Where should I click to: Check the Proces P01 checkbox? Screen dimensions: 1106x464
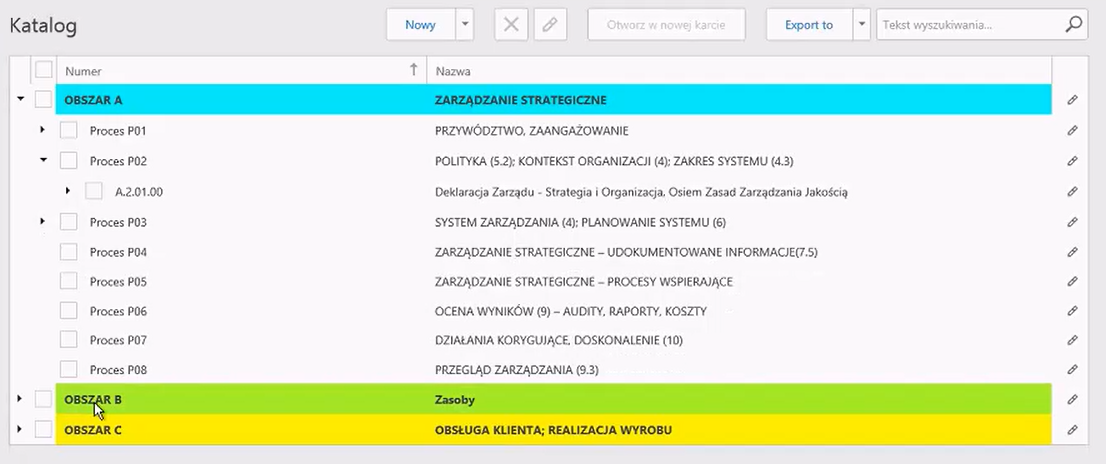coord(68,130)
